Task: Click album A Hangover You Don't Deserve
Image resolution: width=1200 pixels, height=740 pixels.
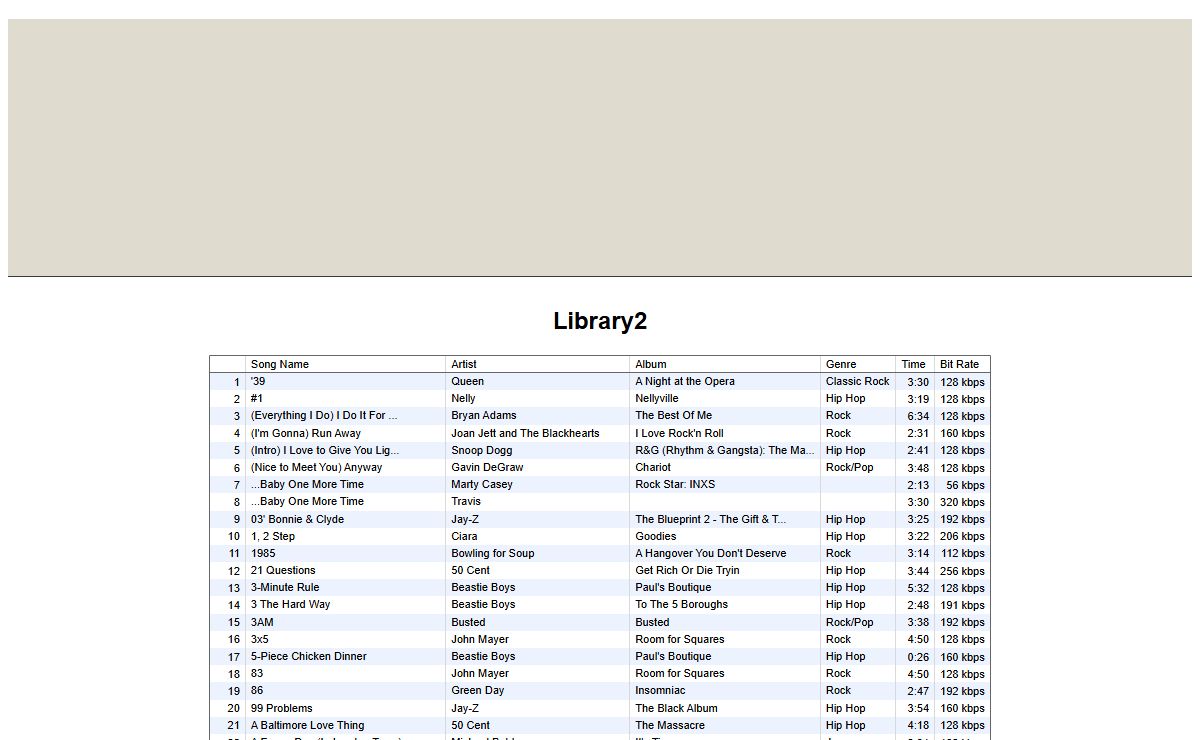Action: (711, 553)
